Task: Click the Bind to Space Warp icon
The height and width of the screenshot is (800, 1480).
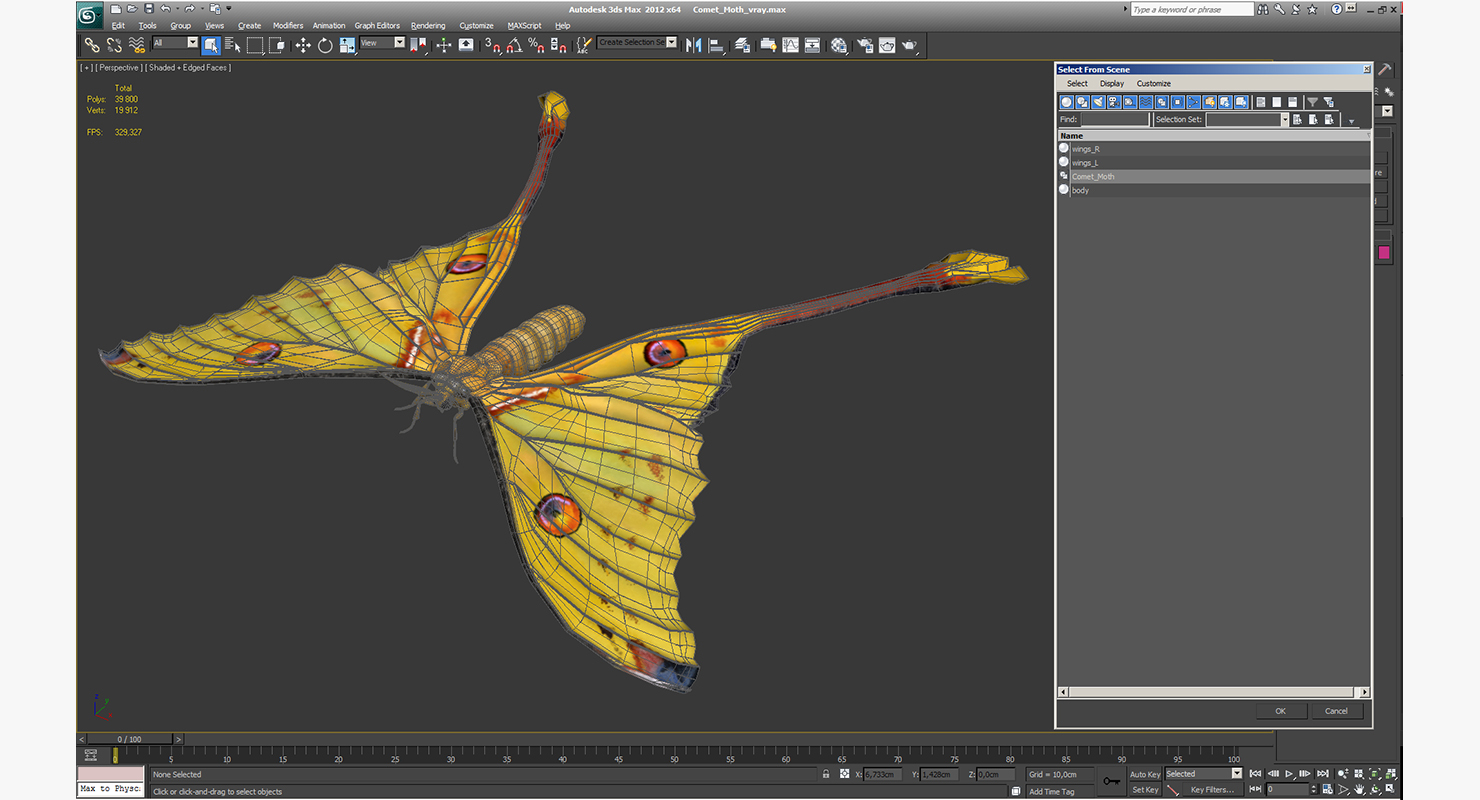Action: 137,45
